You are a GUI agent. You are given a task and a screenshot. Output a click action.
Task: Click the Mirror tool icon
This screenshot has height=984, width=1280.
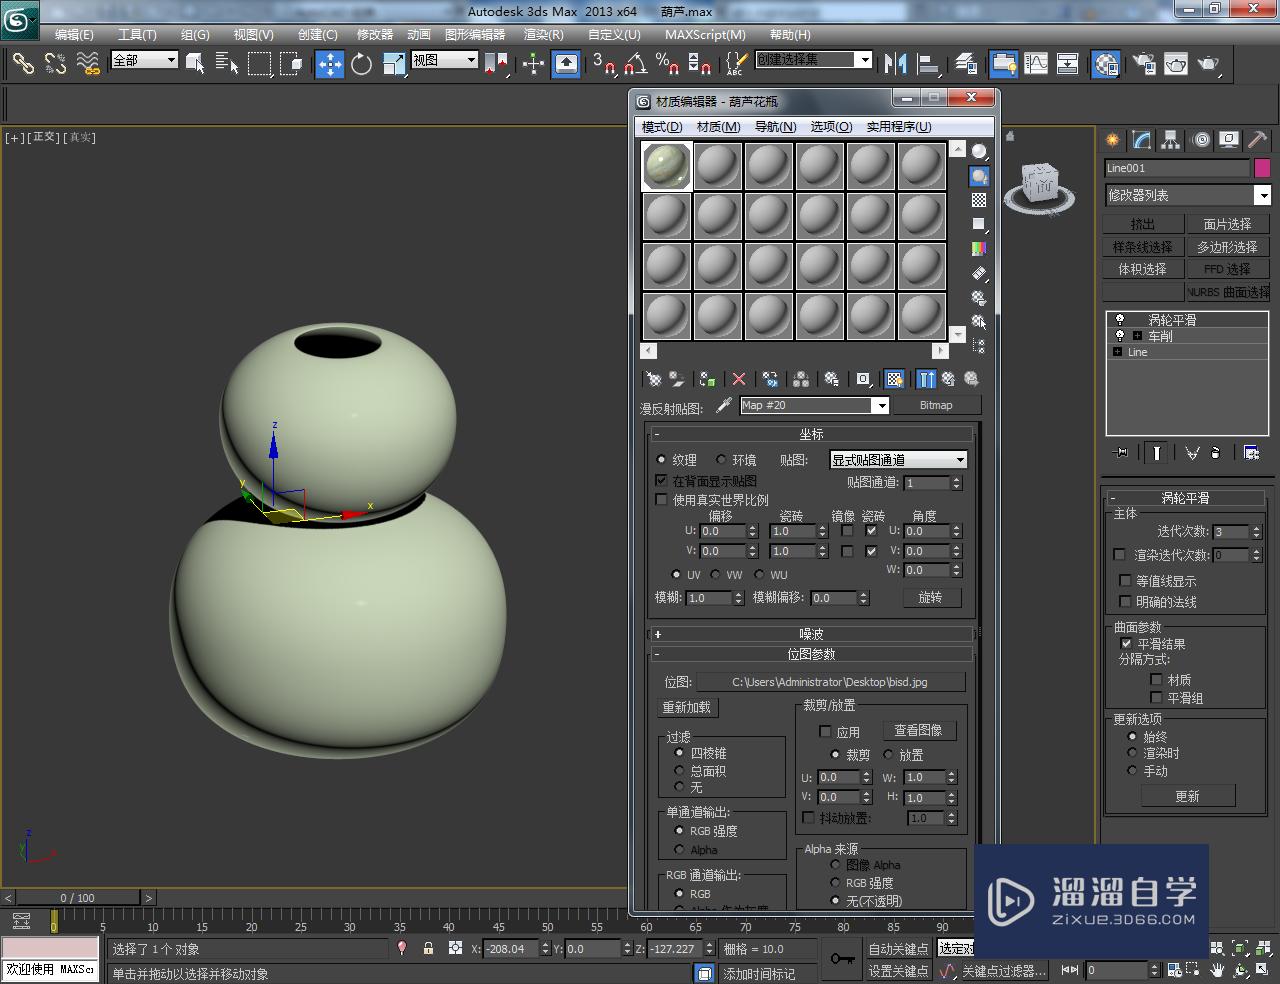pyautogui.click(x=896, y=64)
